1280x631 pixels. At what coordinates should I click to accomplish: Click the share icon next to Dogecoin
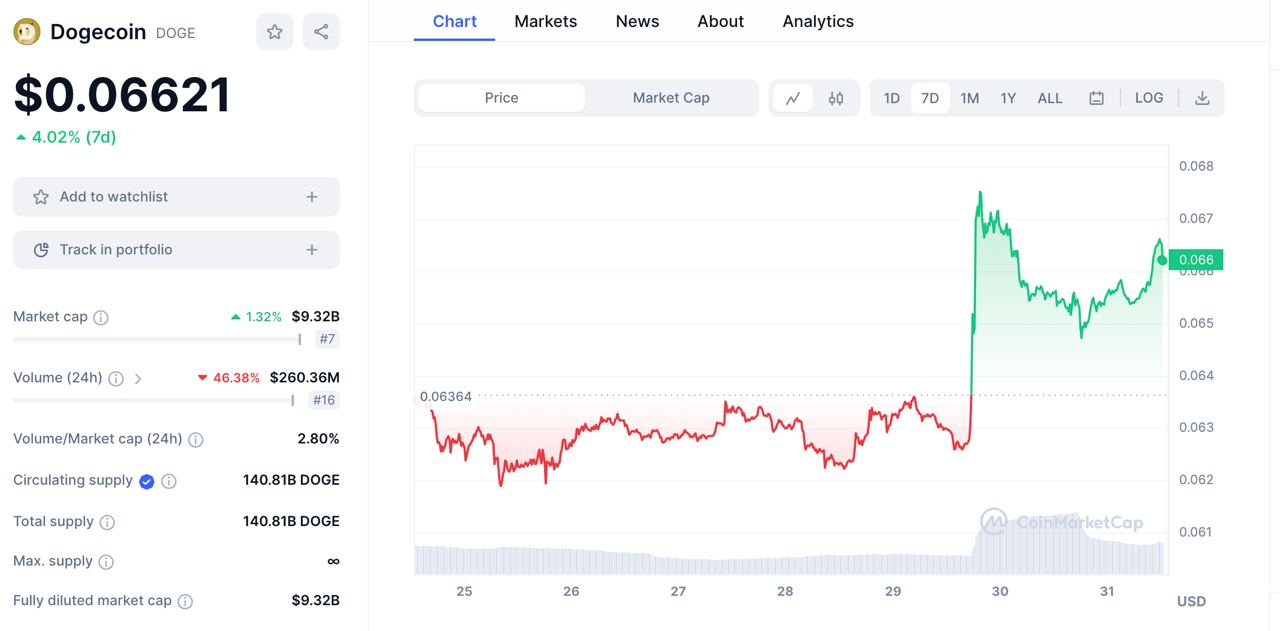(321, 32)
